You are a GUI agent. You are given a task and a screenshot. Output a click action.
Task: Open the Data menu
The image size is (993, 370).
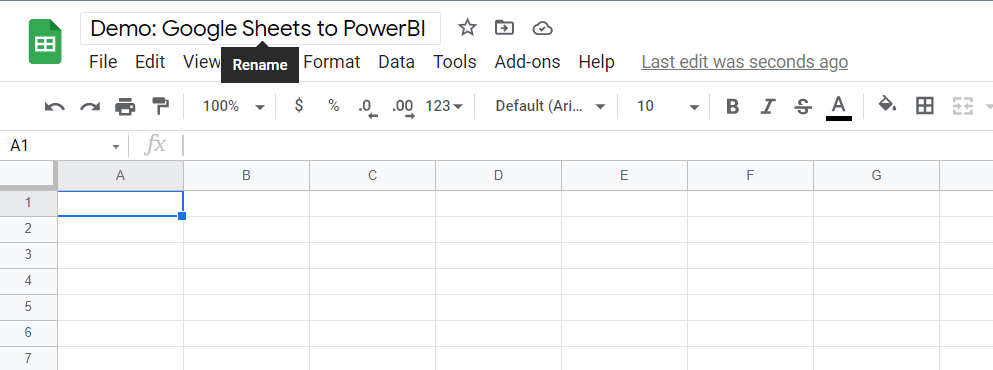click(396, 61)
